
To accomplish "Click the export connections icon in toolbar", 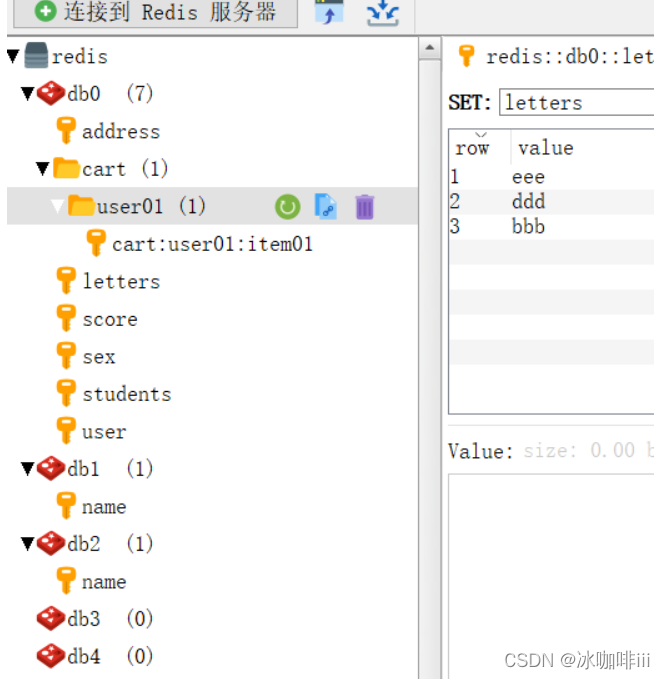I will pos(382,13).
